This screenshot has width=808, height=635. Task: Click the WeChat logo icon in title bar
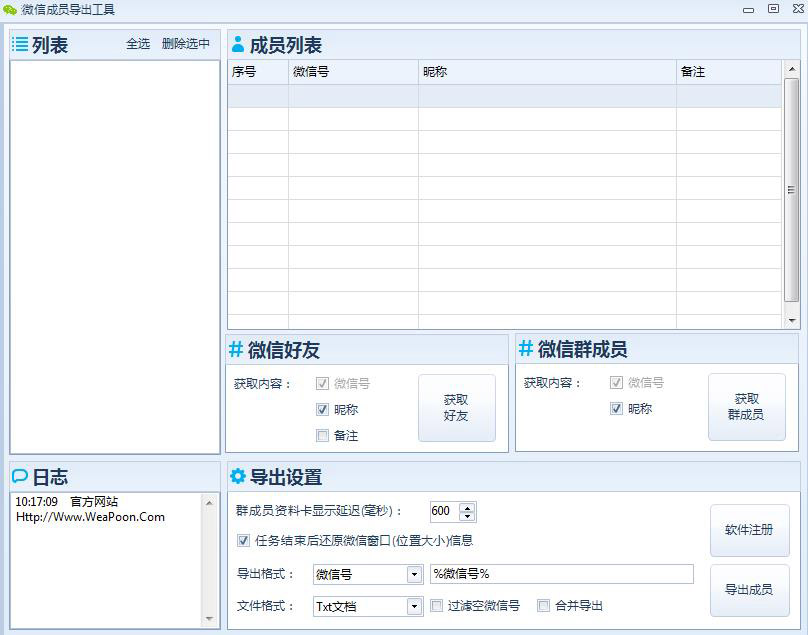pyautogui.click(x=10, y=9)
